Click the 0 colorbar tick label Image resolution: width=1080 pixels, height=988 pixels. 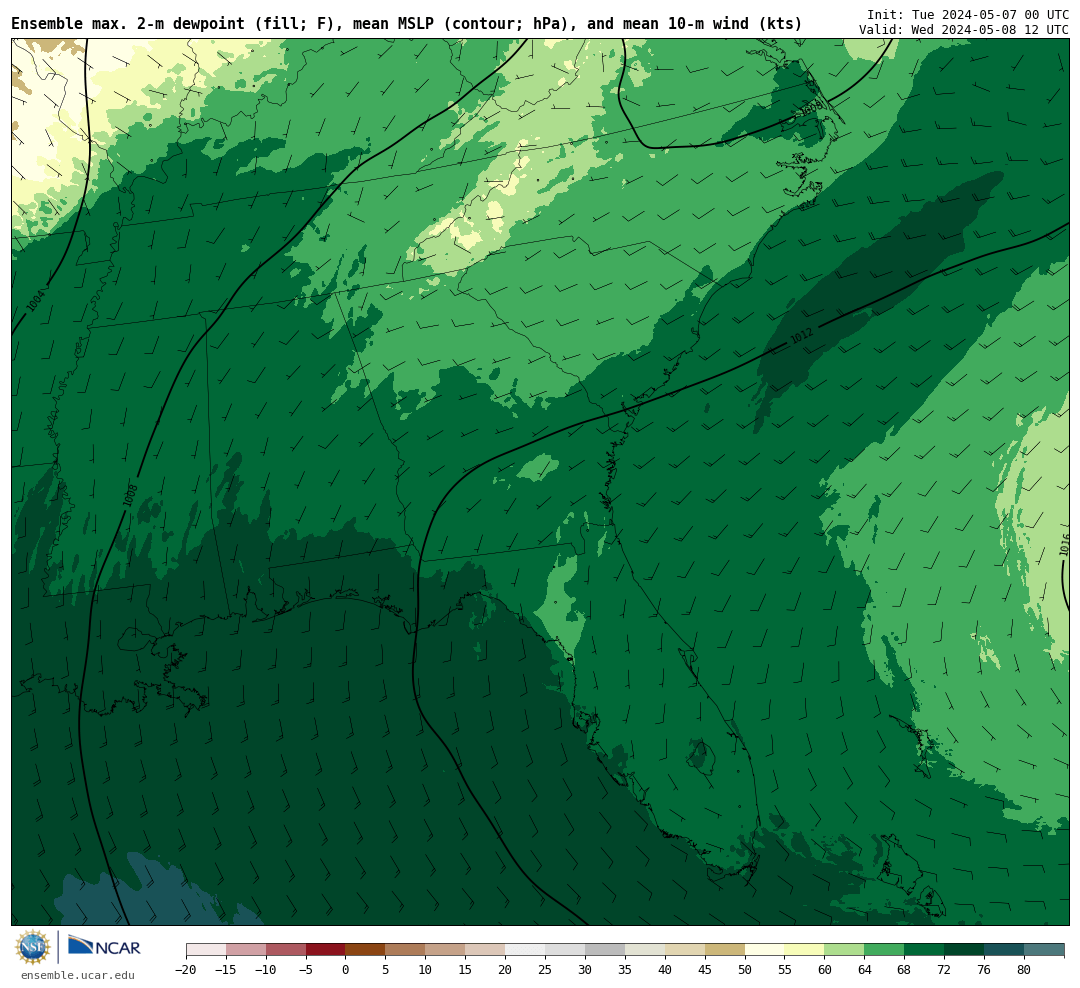coord(346,970)
